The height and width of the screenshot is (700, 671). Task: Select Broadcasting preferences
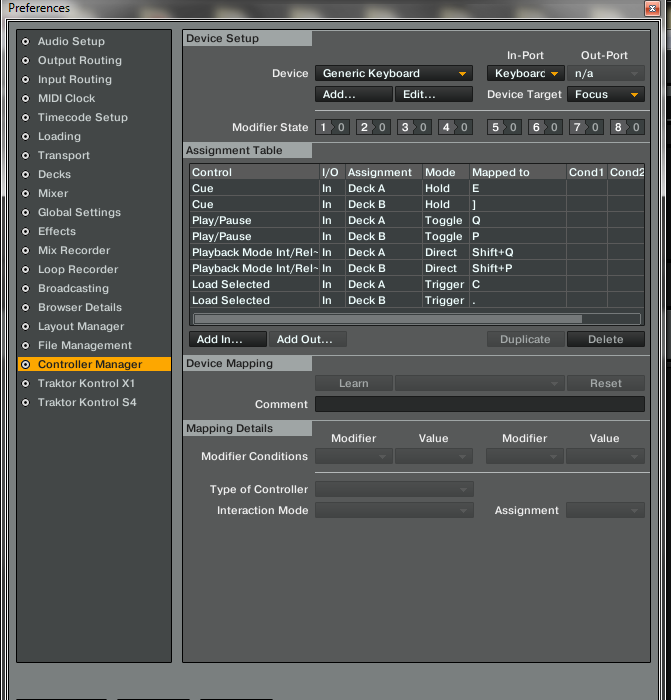(x=73, y=288)
